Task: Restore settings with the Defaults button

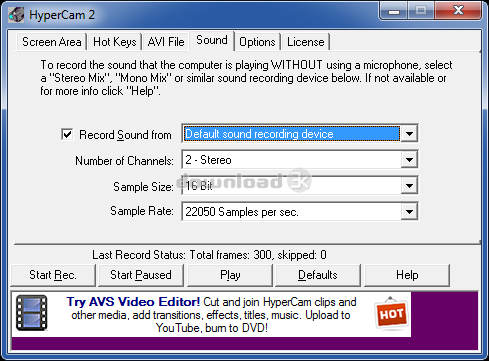Action: [318, 275]
